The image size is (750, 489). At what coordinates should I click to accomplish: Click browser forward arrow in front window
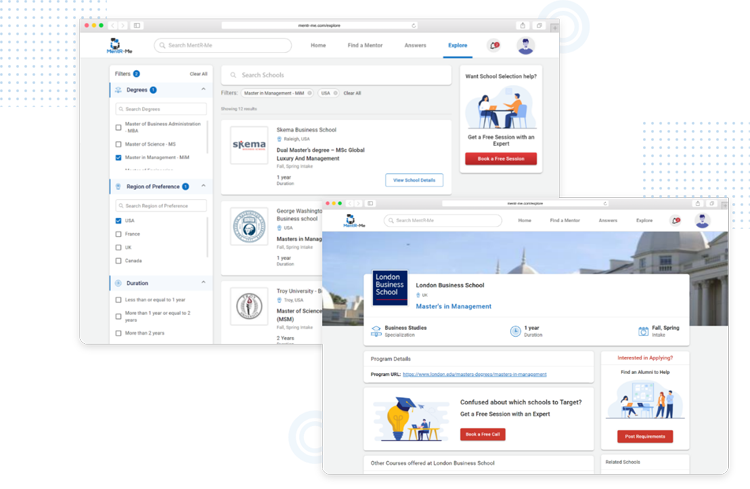point(358,203)
